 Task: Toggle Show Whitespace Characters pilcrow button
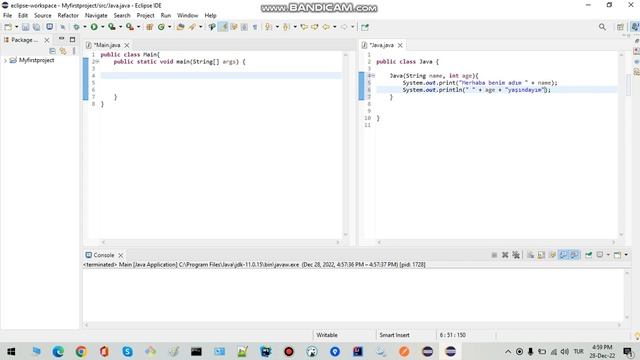255,27
